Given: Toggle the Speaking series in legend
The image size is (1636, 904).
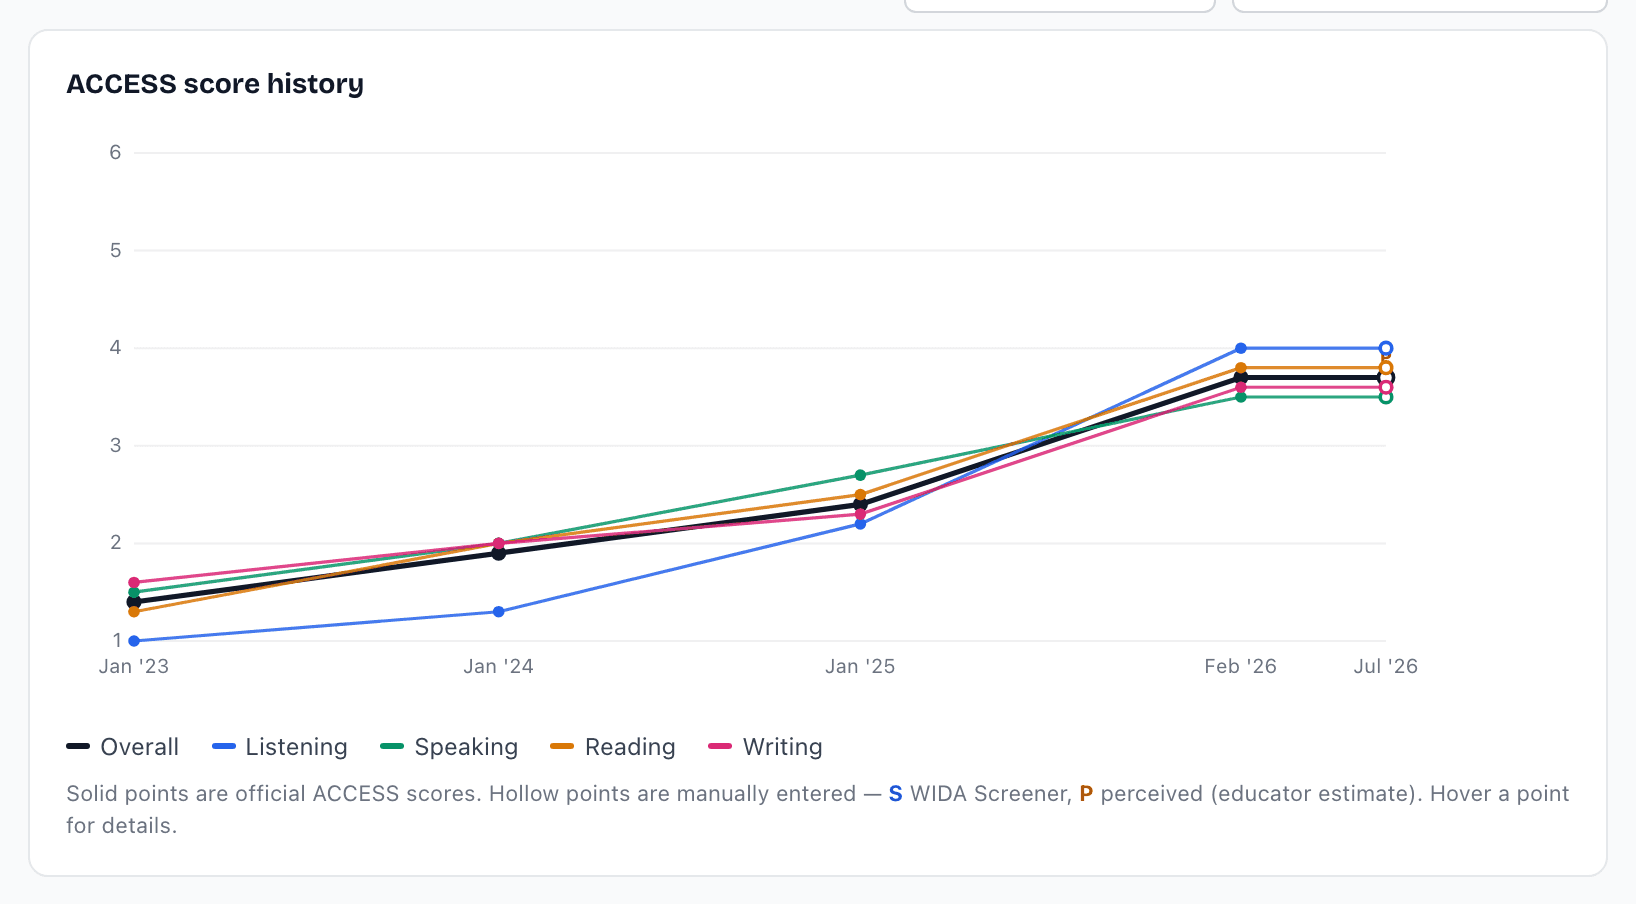Looking at the screenshot, I should 449,747.
